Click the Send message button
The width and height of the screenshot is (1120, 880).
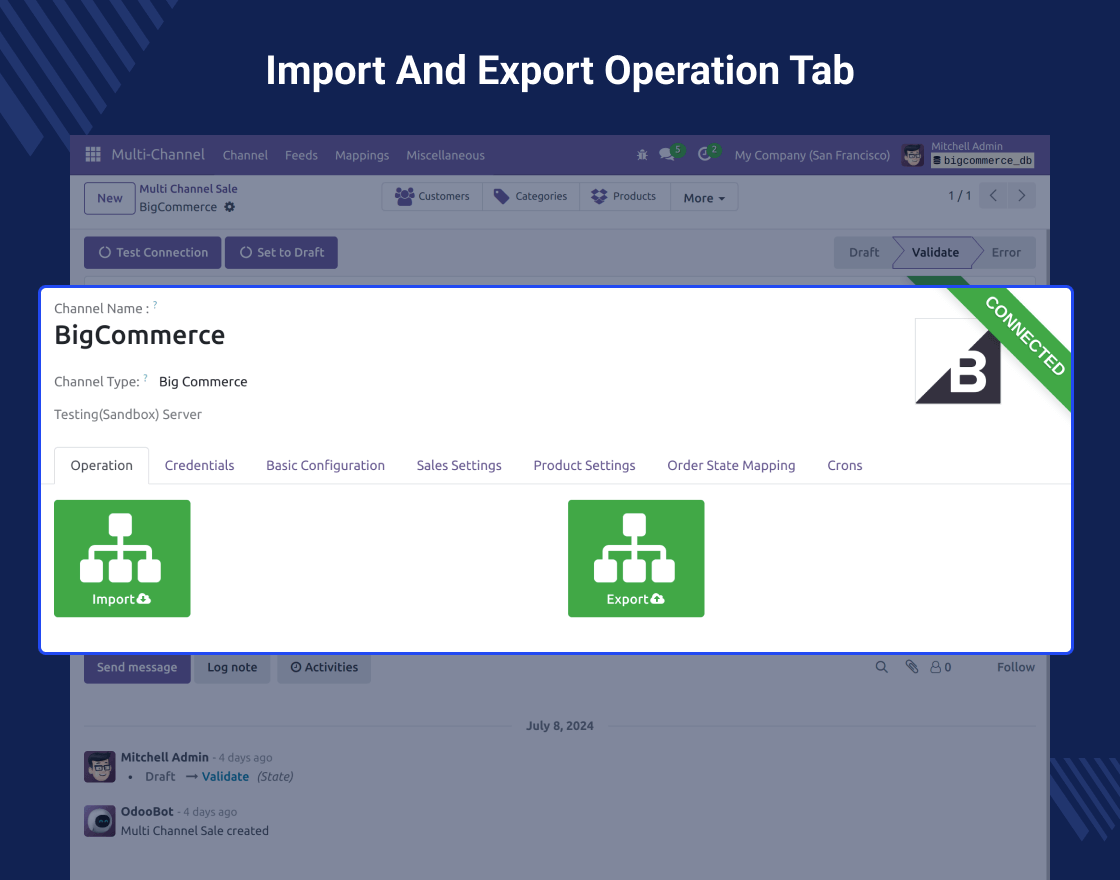137,668
